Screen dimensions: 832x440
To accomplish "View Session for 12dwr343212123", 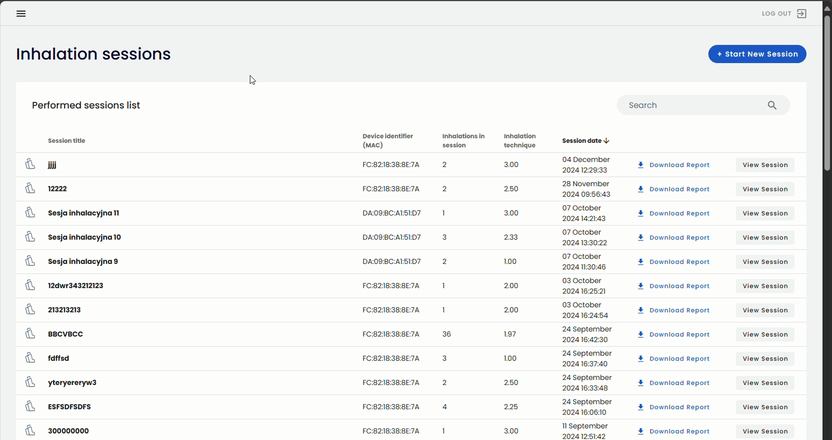I will pyautogui.click(x=765, y=286).
